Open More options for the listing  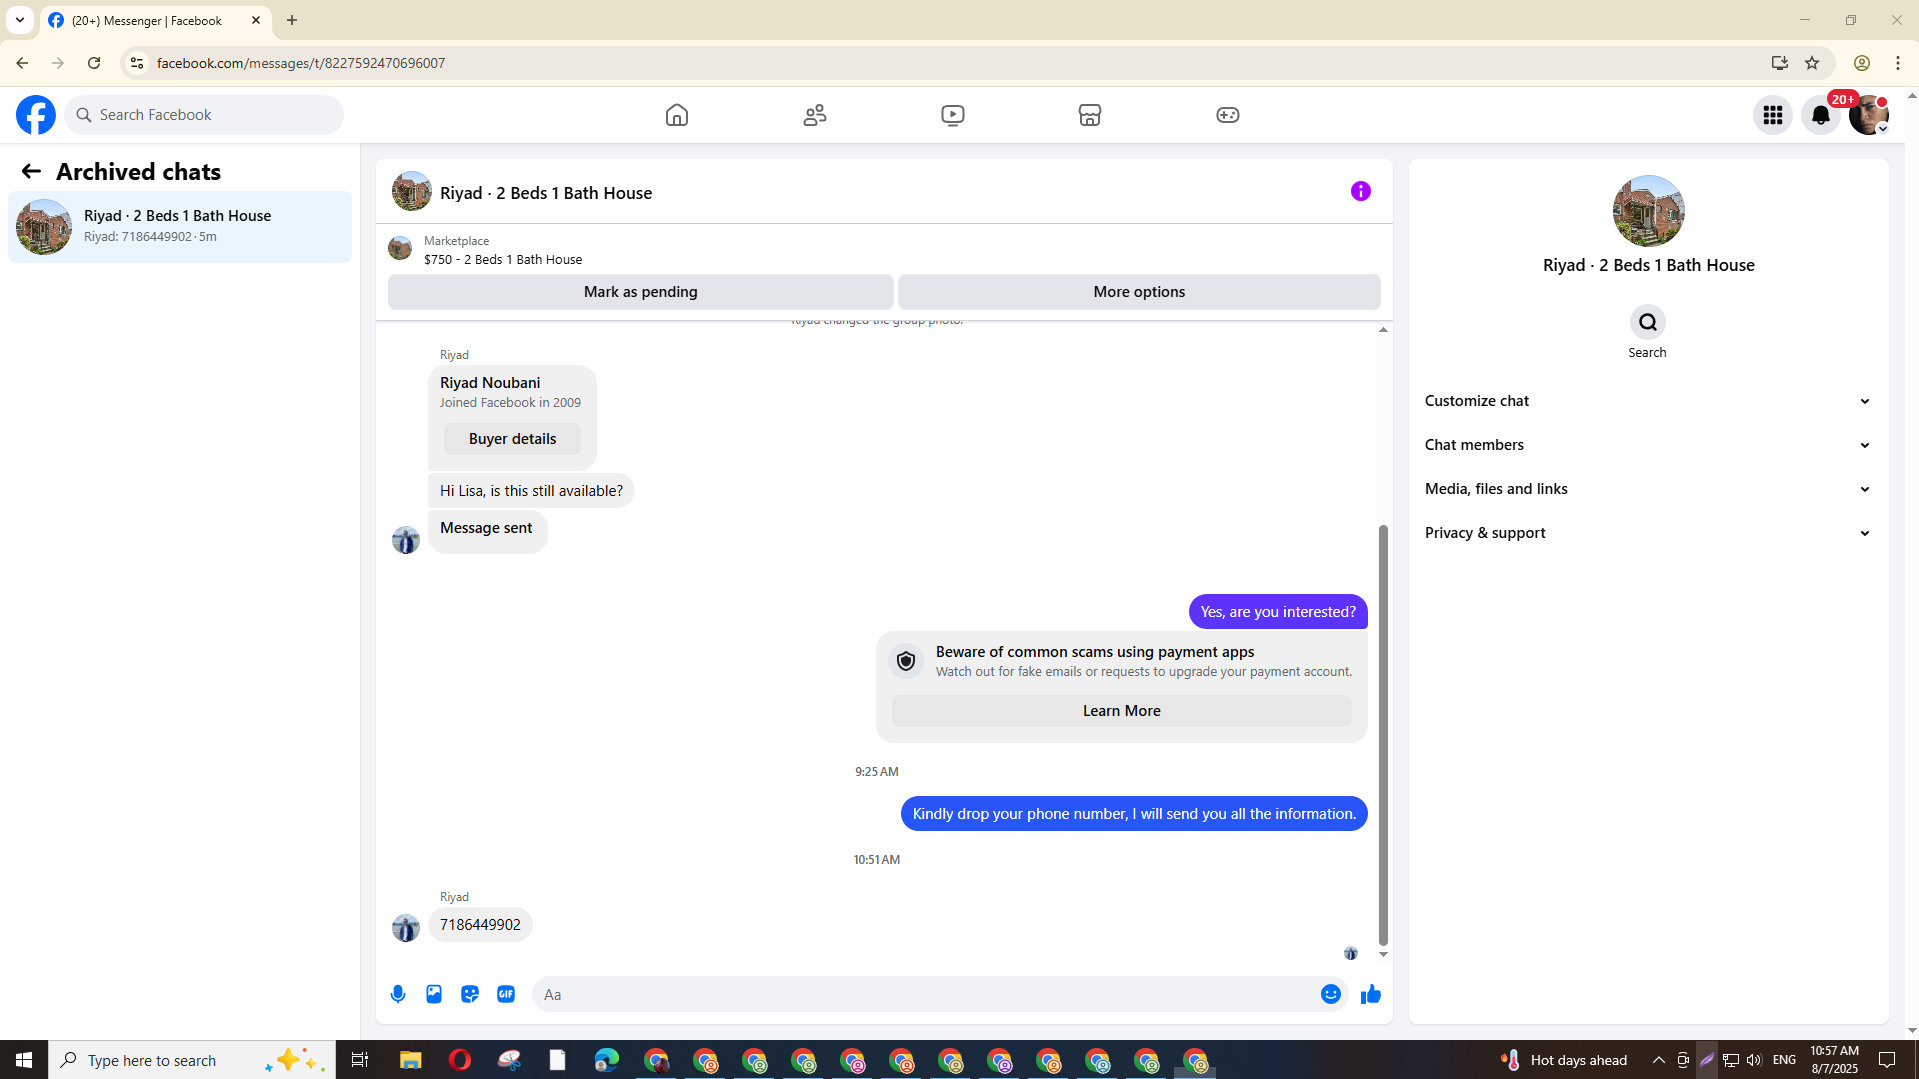pyautogui.click(x=1139, y=292)
